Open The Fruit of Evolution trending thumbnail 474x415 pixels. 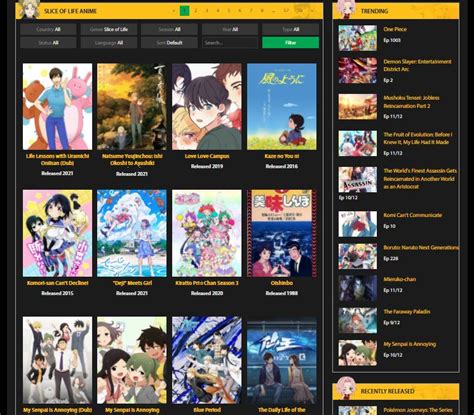click(x=358, y=143)
